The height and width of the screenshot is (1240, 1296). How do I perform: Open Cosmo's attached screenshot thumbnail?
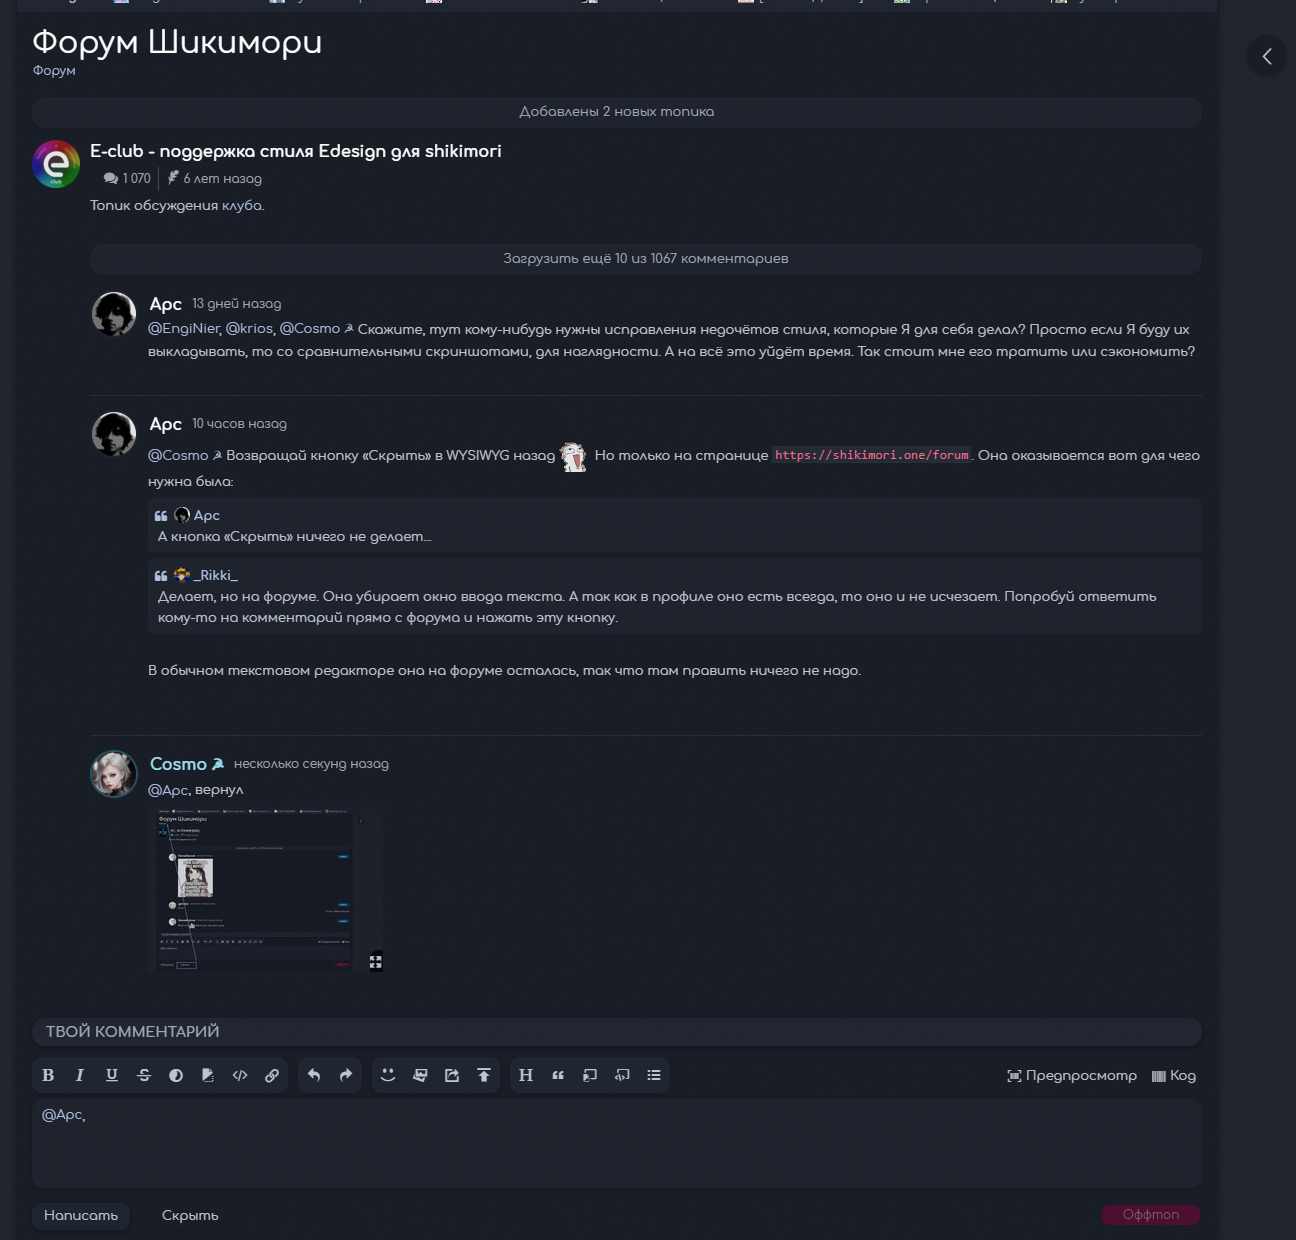point(266,890)
